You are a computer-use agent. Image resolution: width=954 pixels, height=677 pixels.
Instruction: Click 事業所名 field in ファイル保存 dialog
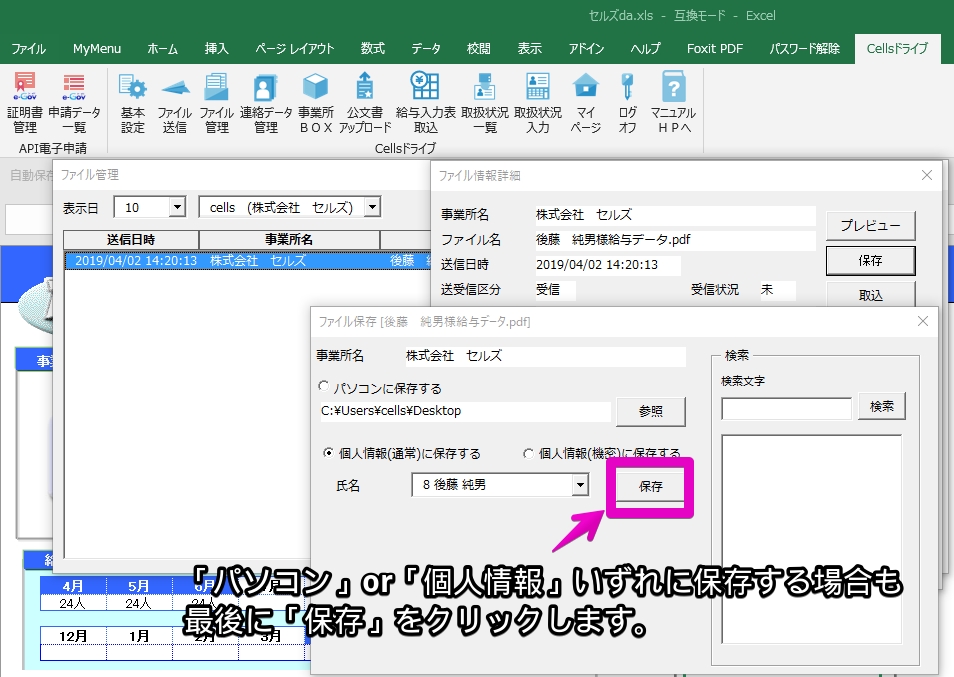pyautogui.click(x=545, y=356)
